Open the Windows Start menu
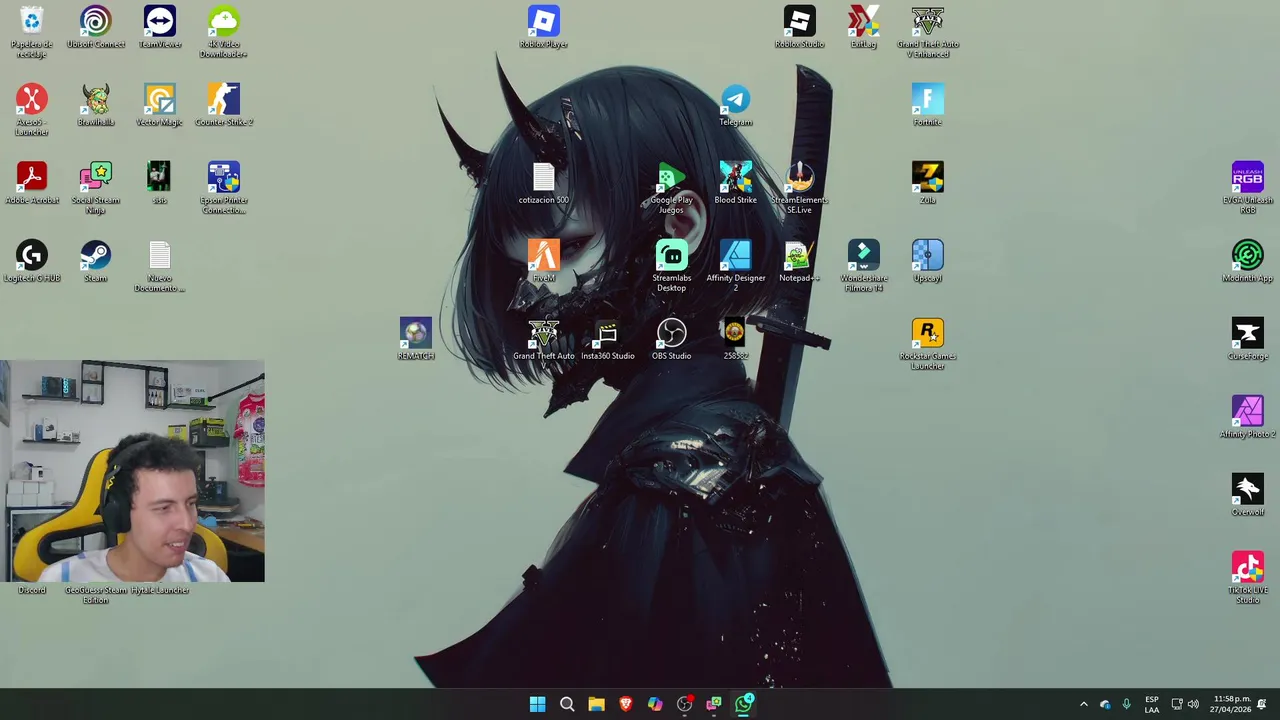 (537, 704)
